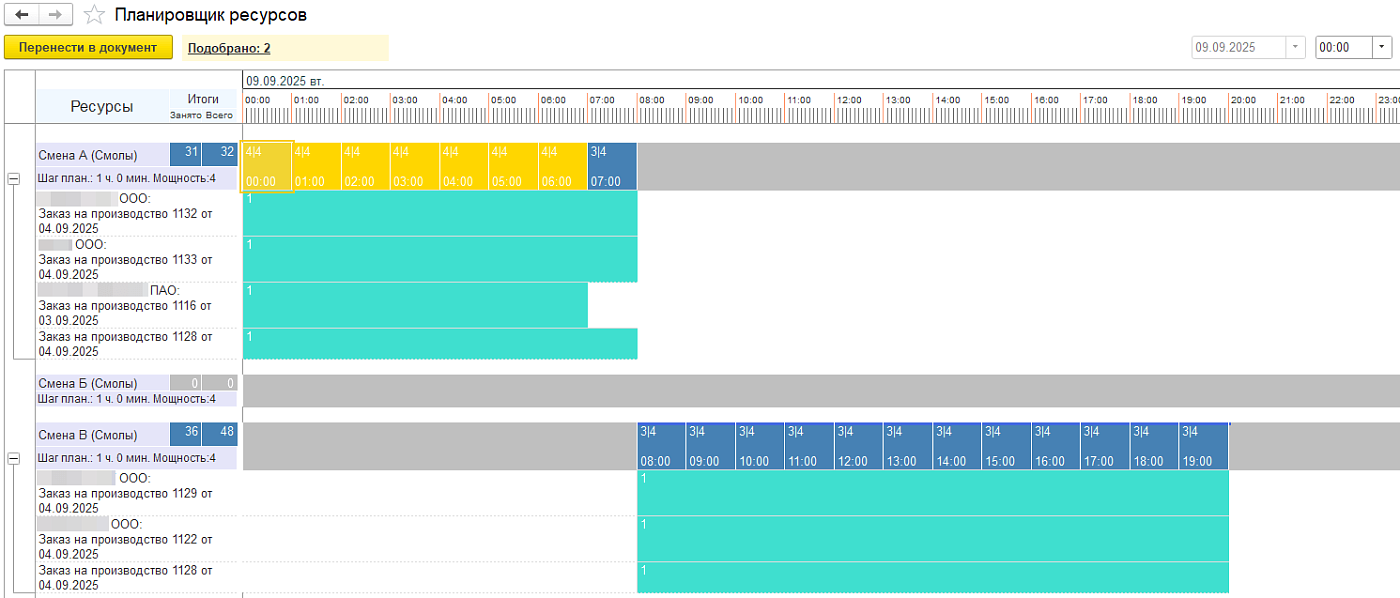Add page to favorites with star

(94, 15)
